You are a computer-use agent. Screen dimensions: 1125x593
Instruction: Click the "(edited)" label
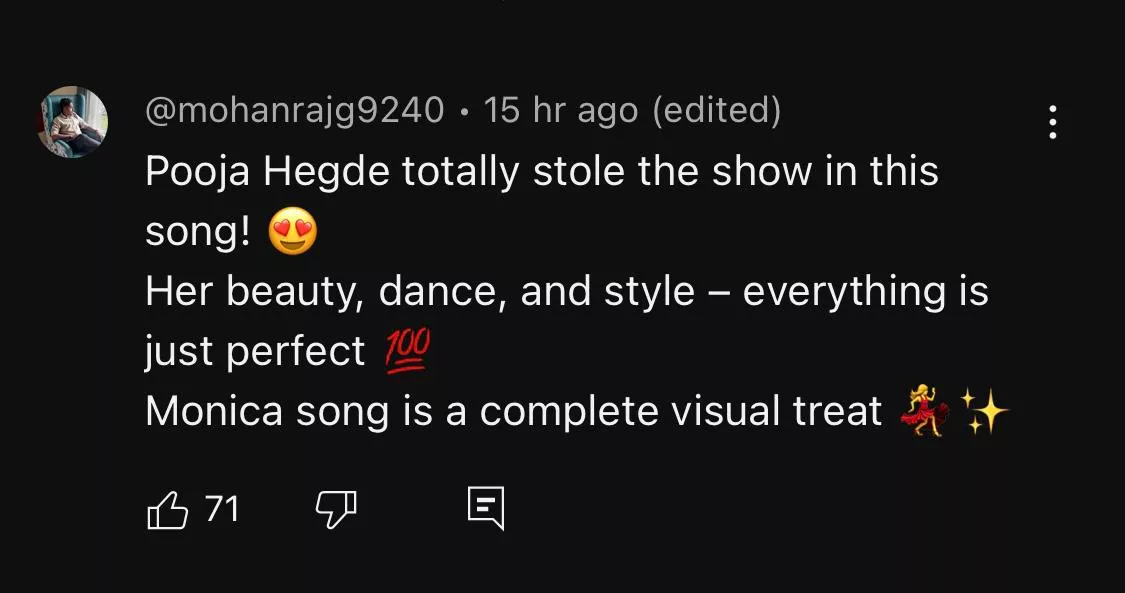coord(716,110)
